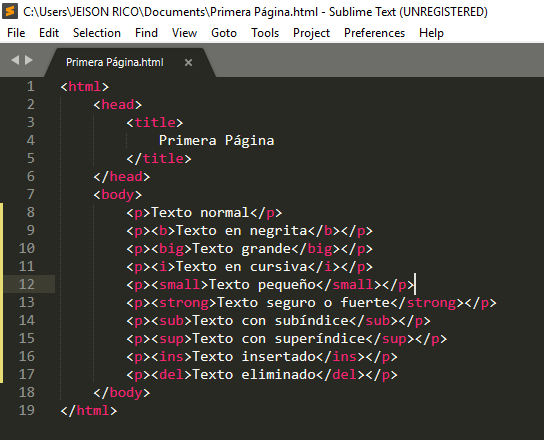
Task: Open the Help menu
Action: tap(431, 33)
